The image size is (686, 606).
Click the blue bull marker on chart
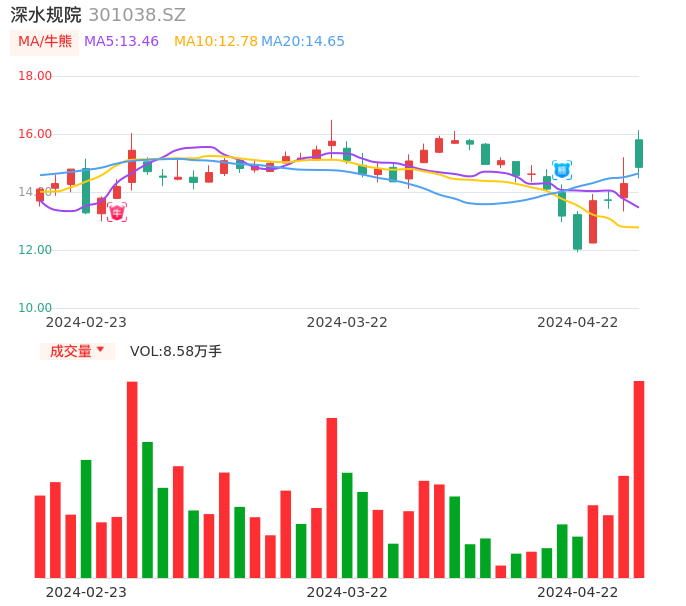pyautogui.click(x=562, y=170)
